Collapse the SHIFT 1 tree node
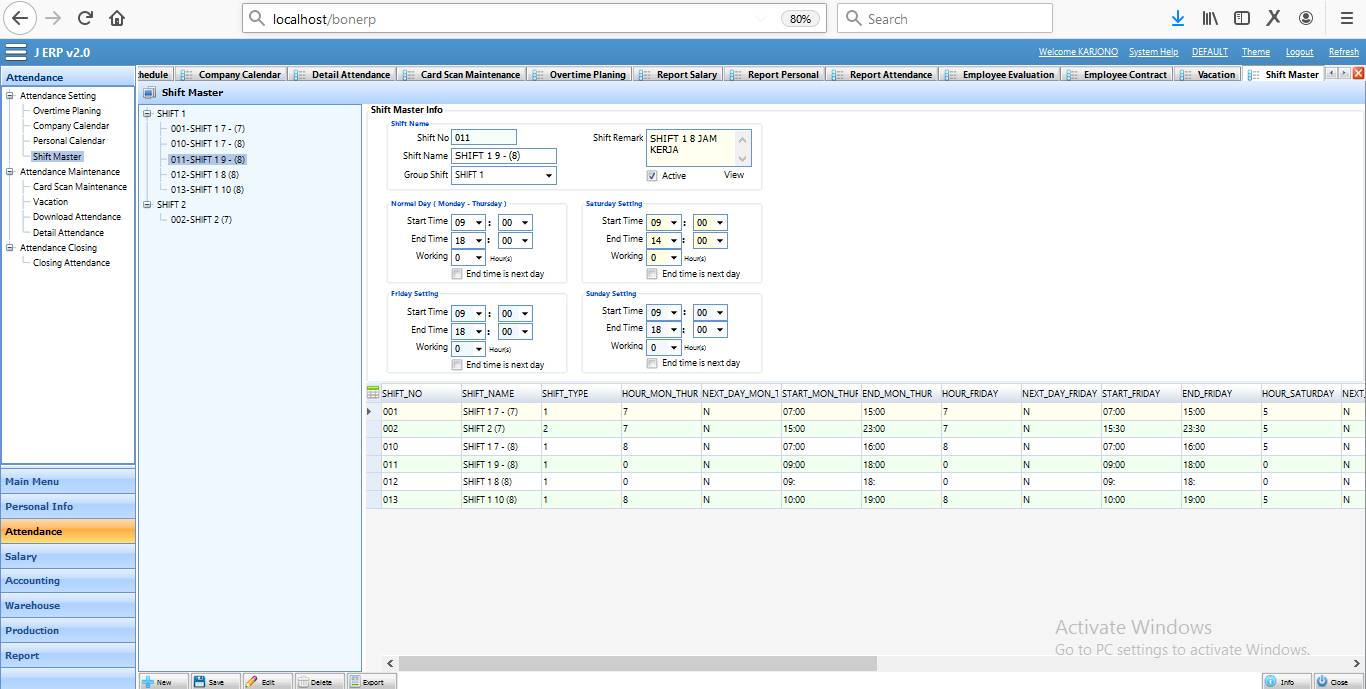The height and width of the screenshot is (689, 1366). [x=147, y=114]
